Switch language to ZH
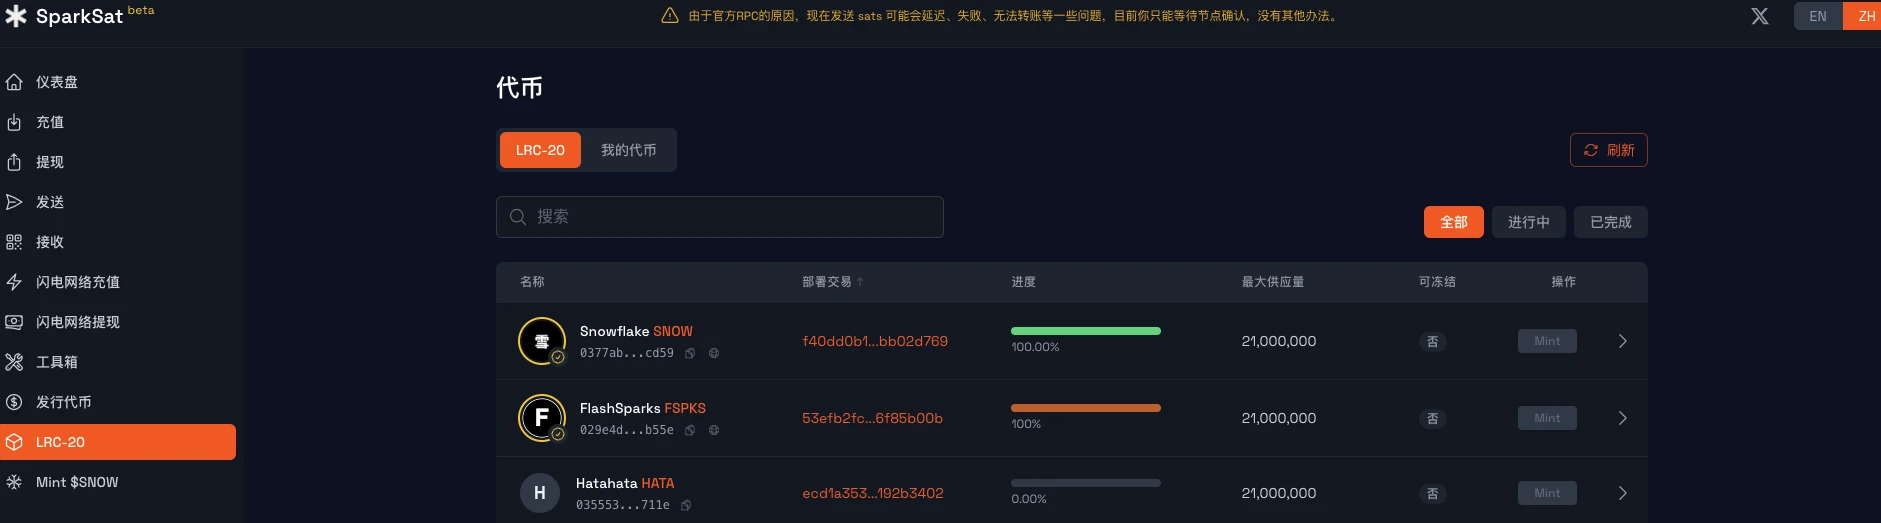 tap(1865, 16)
